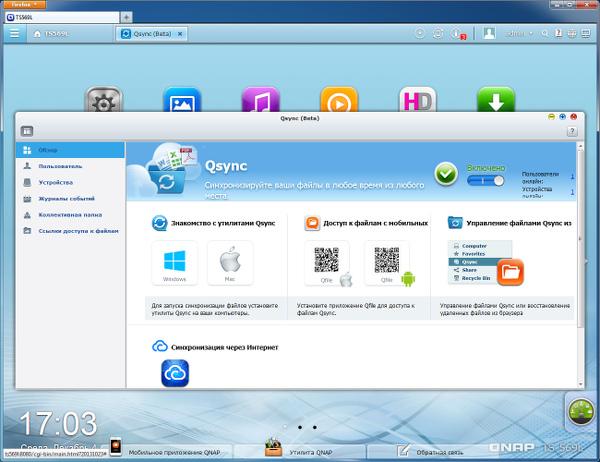Click the Доступ к файлам с мобильных heading icon
This screenshot has width=600, height=462.
tap(312, 223)
